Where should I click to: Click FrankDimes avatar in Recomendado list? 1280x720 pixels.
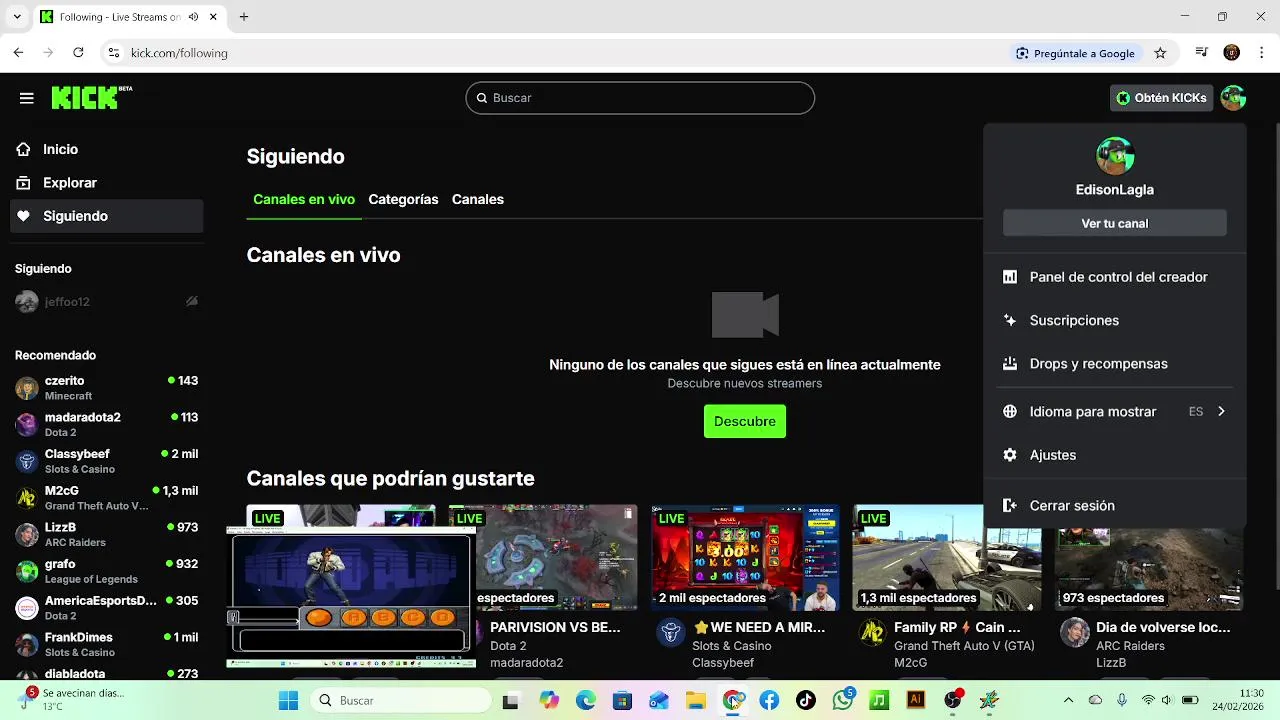27,644
